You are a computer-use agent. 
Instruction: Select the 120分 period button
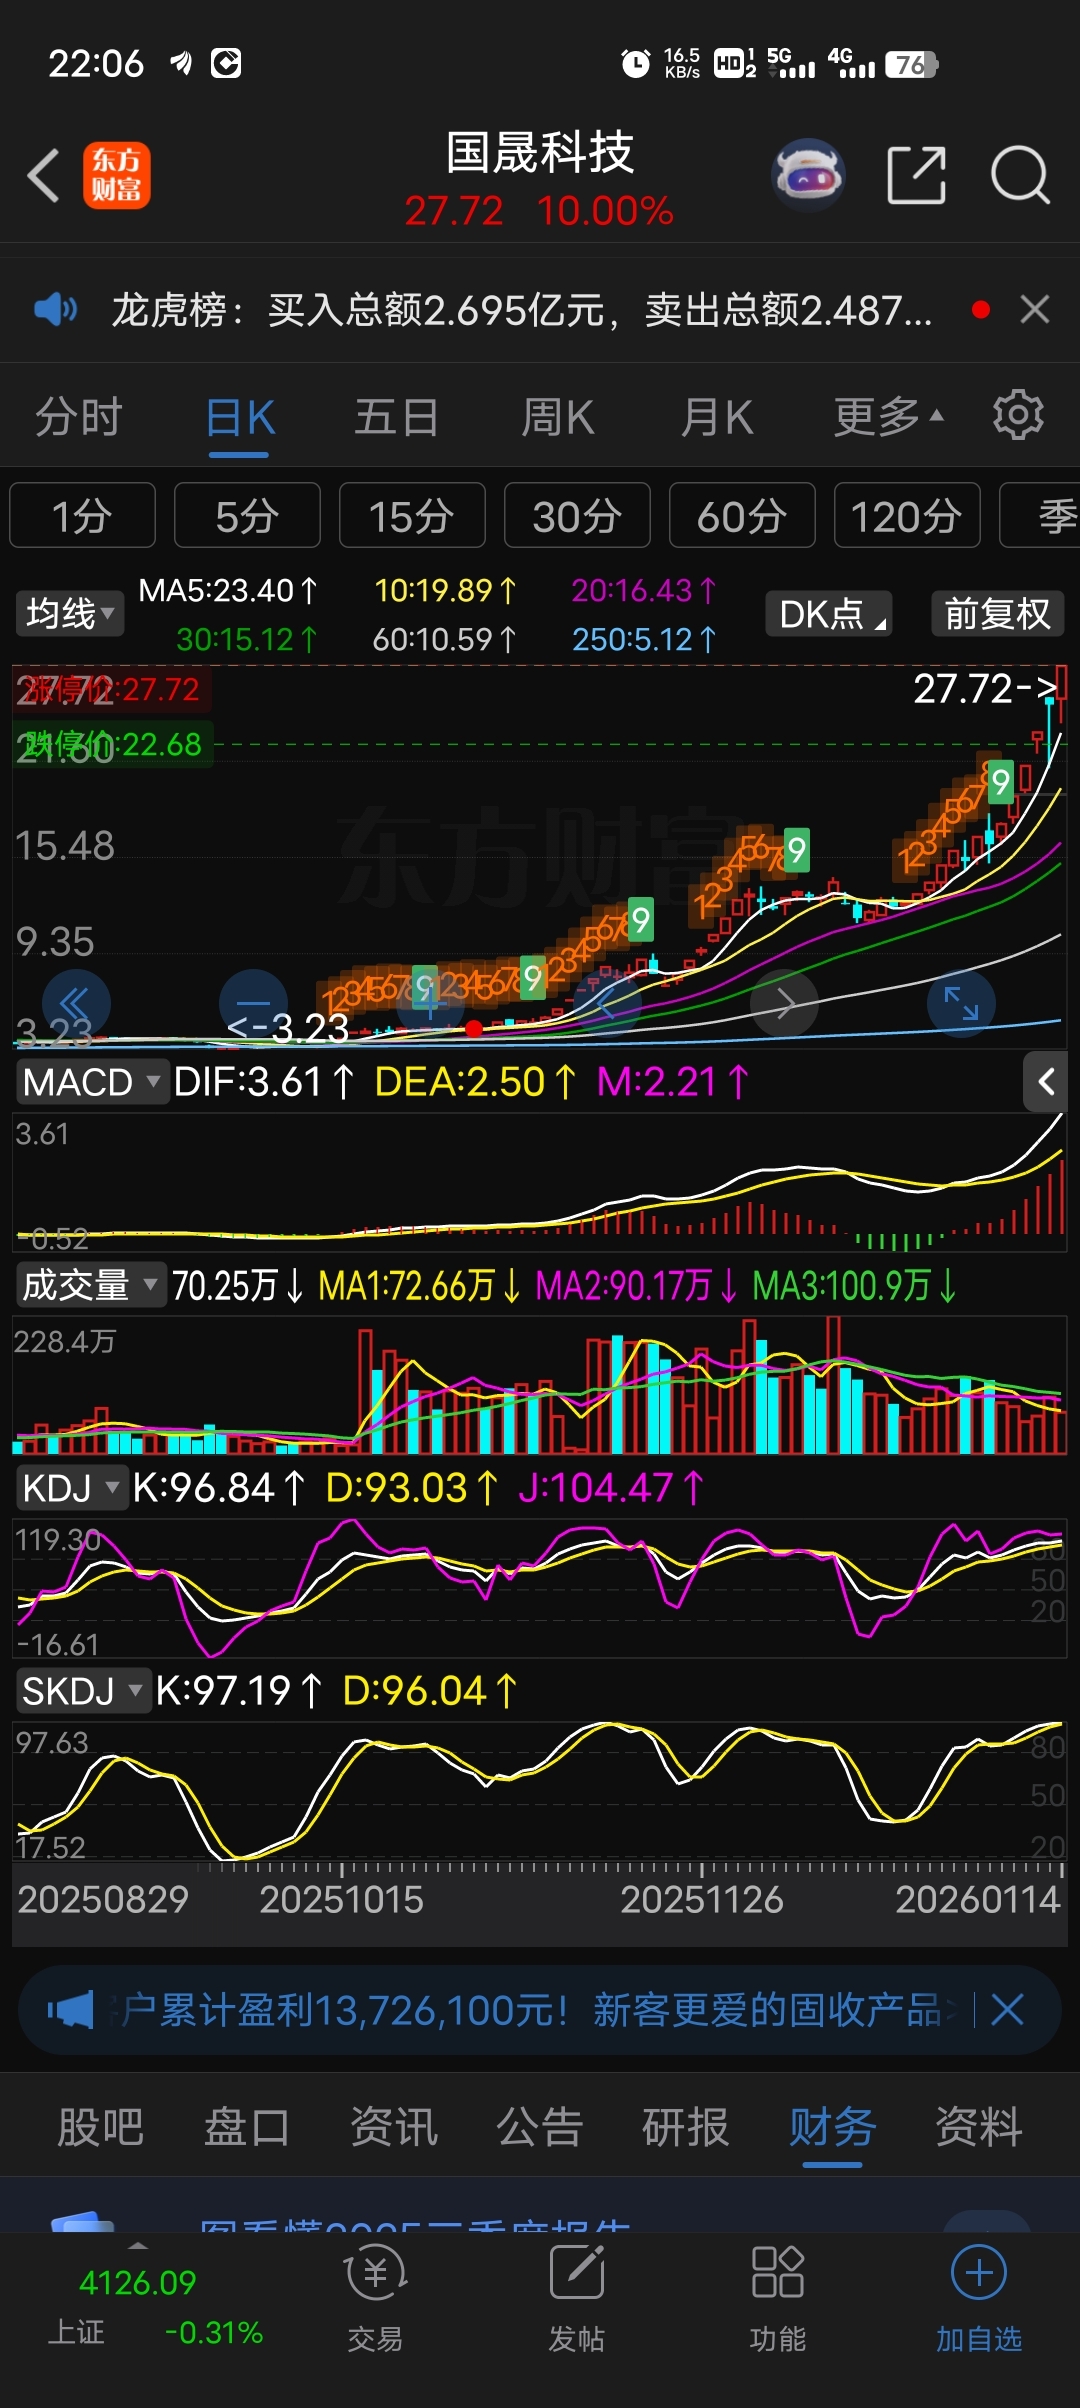point(907,515)
